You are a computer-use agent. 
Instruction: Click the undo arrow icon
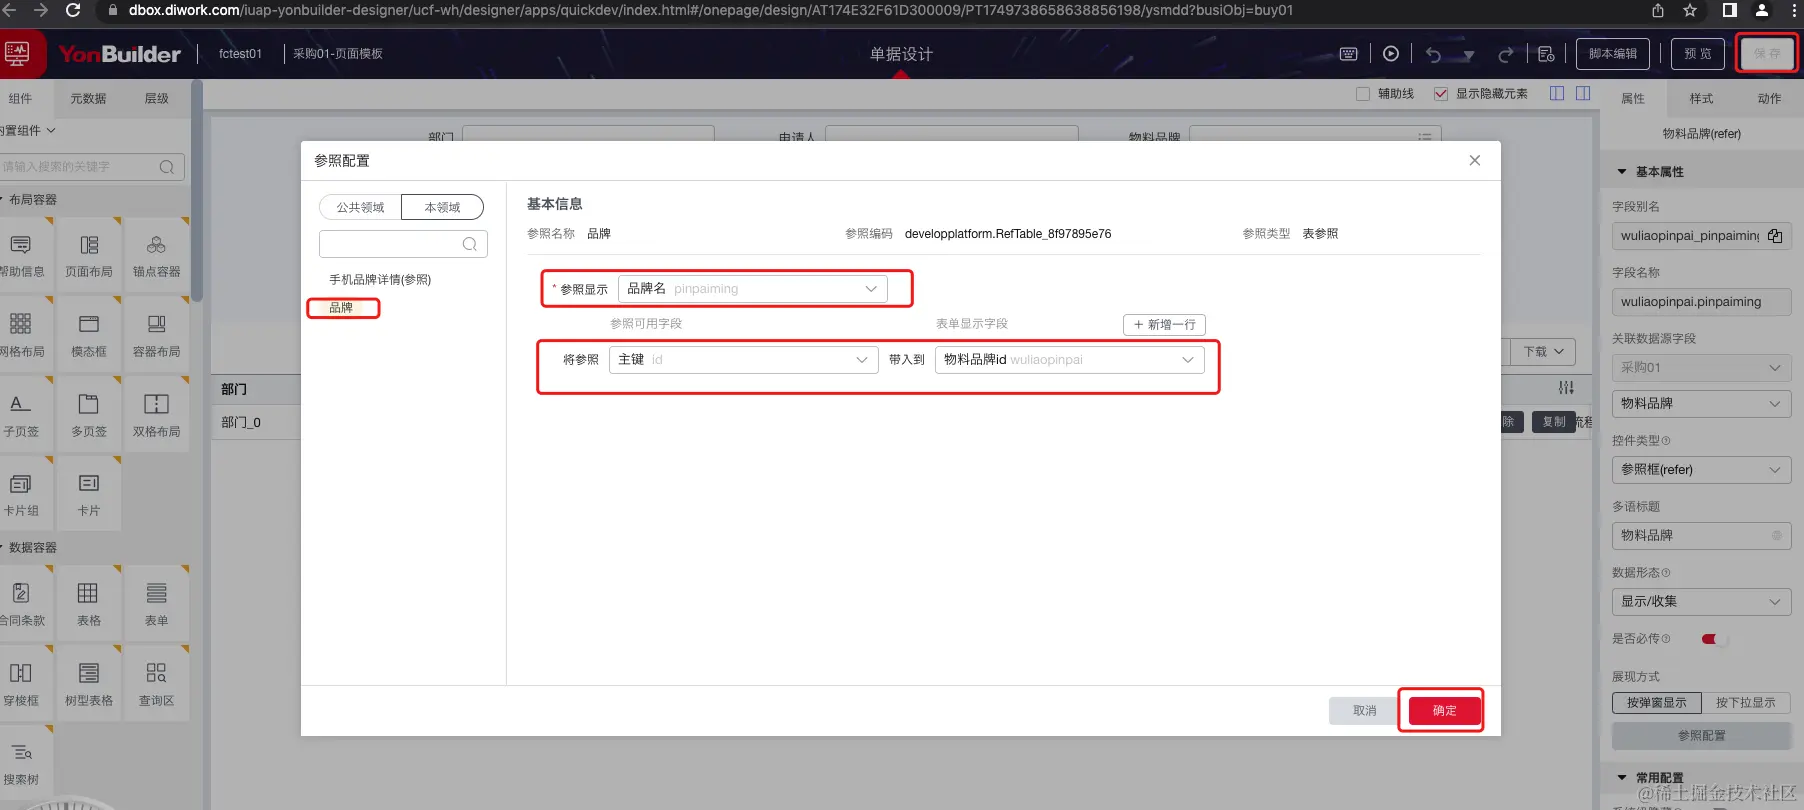(x=1434, y=54)
